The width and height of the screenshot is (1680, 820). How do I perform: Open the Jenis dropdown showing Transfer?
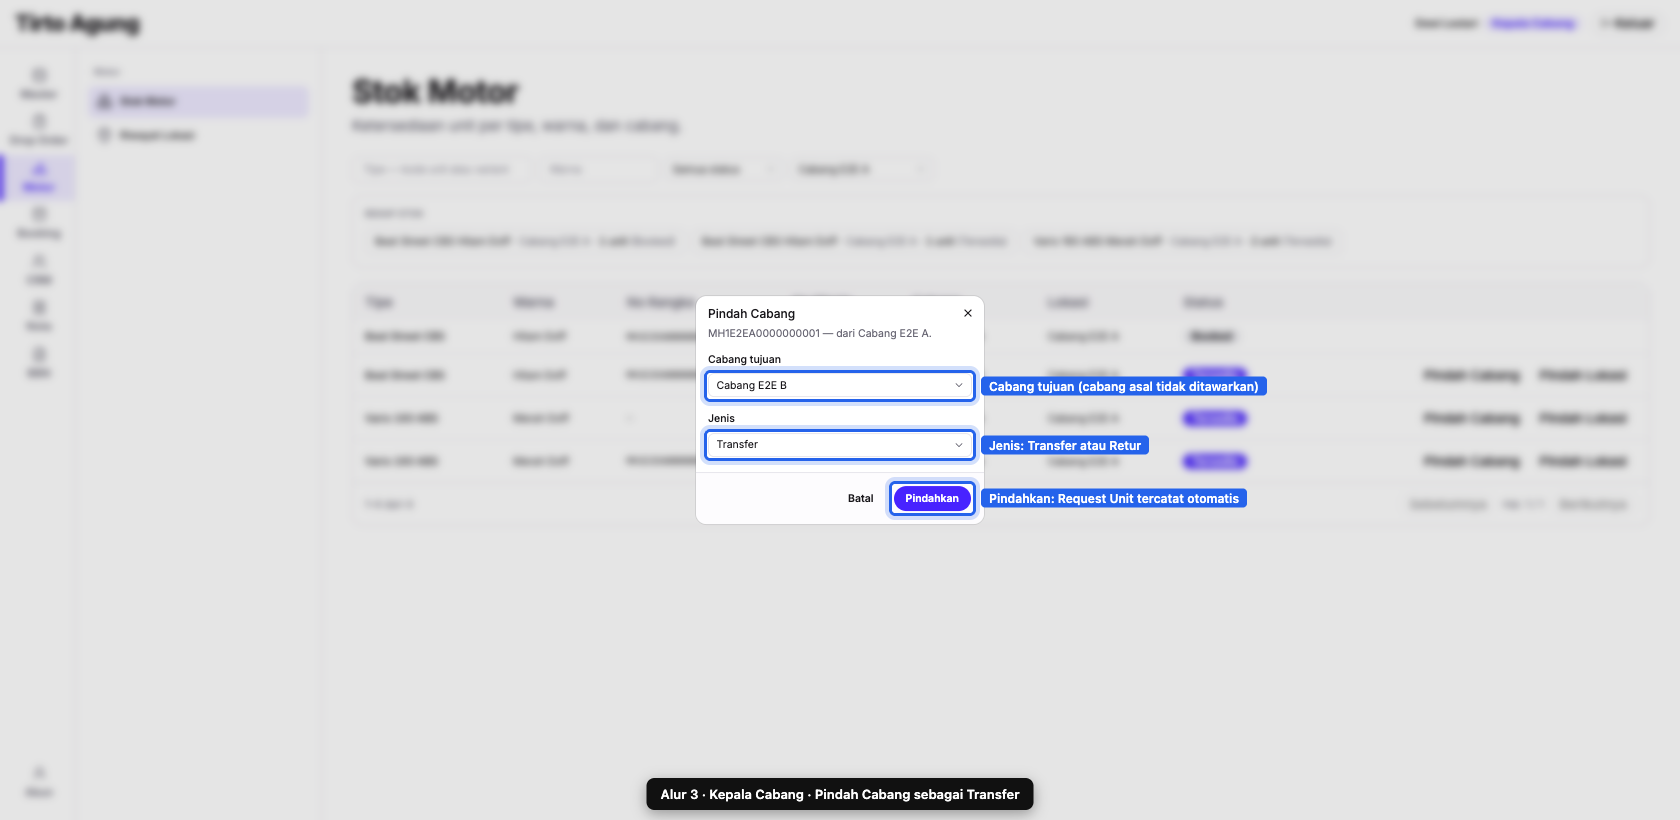(840, 445)
